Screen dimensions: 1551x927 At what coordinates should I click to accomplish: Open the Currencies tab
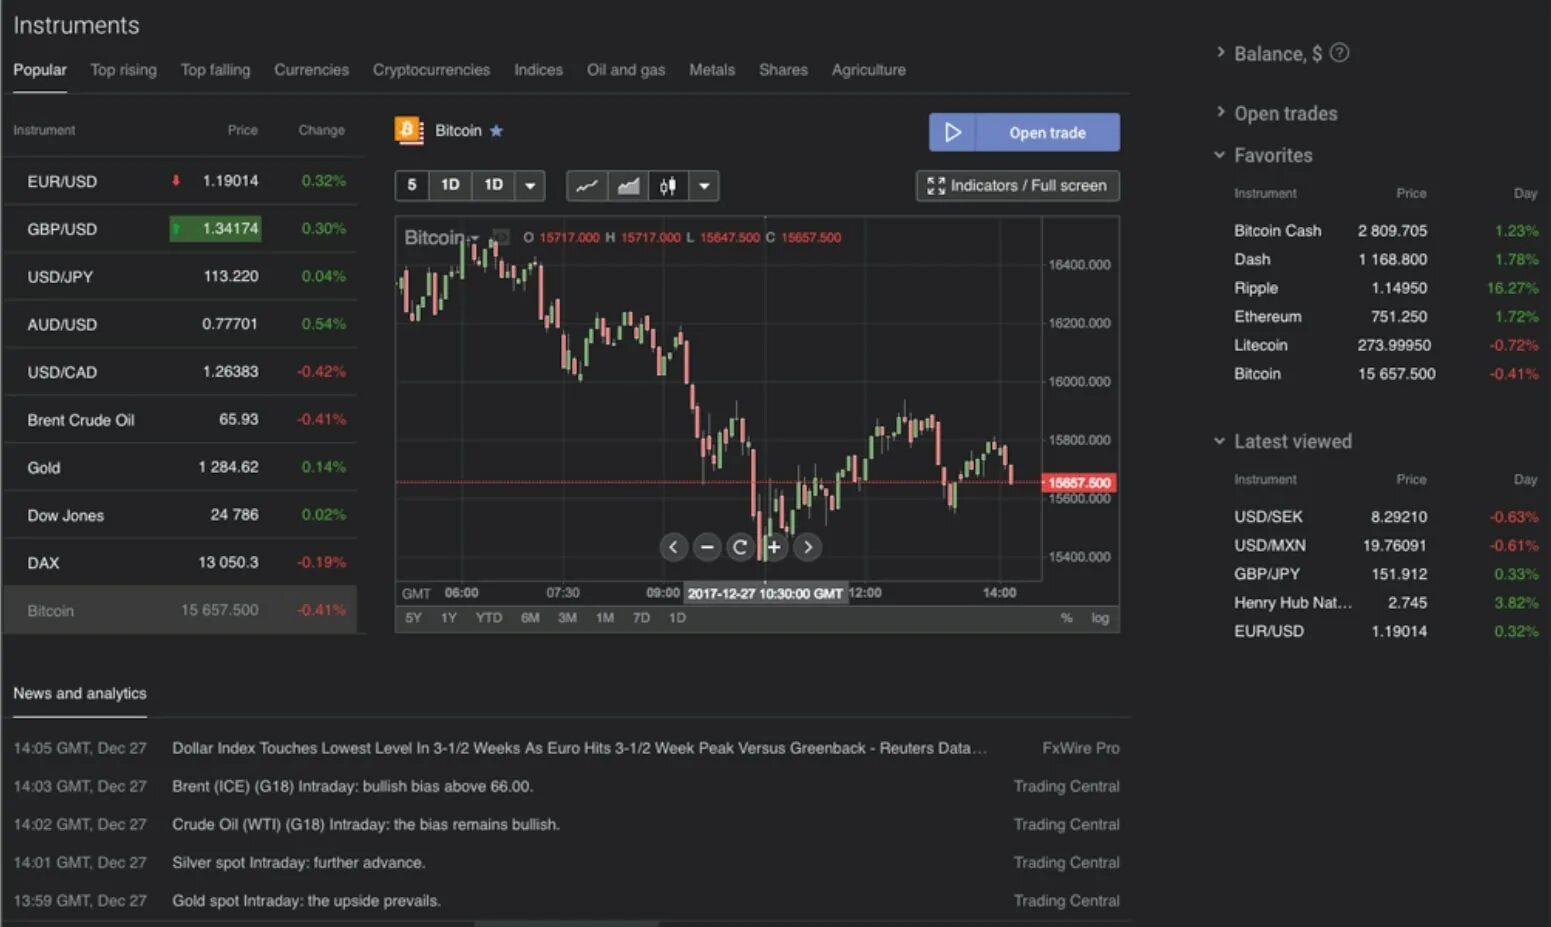coord(311,70)
